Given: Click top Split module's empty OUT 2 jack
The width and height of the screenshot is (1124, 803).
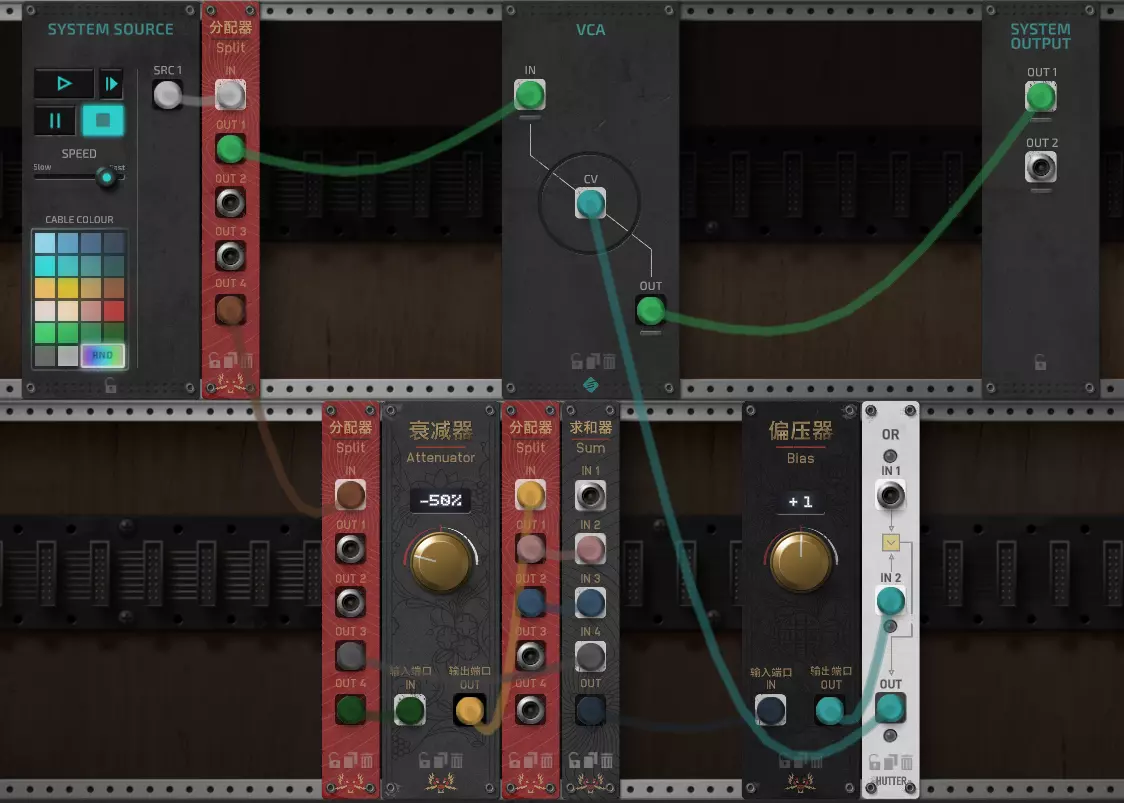Looking at the screenshot, I should 230,203.
